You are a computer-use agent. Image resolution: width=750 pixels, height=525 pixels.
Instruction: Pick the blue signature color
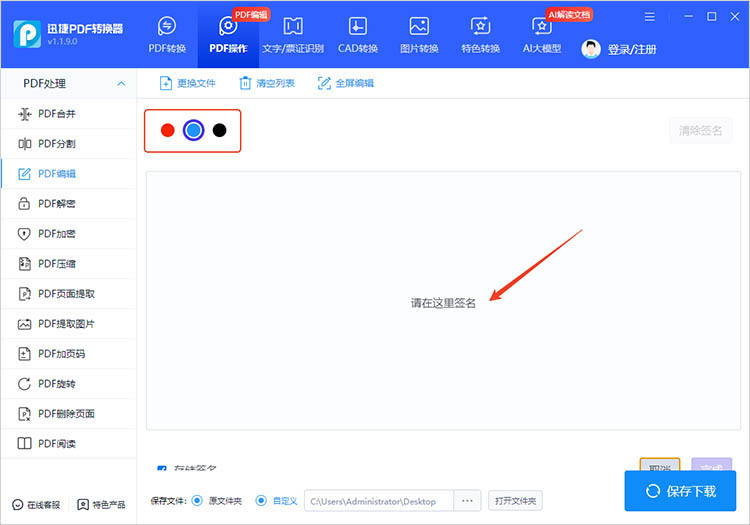tap(194, 130)
